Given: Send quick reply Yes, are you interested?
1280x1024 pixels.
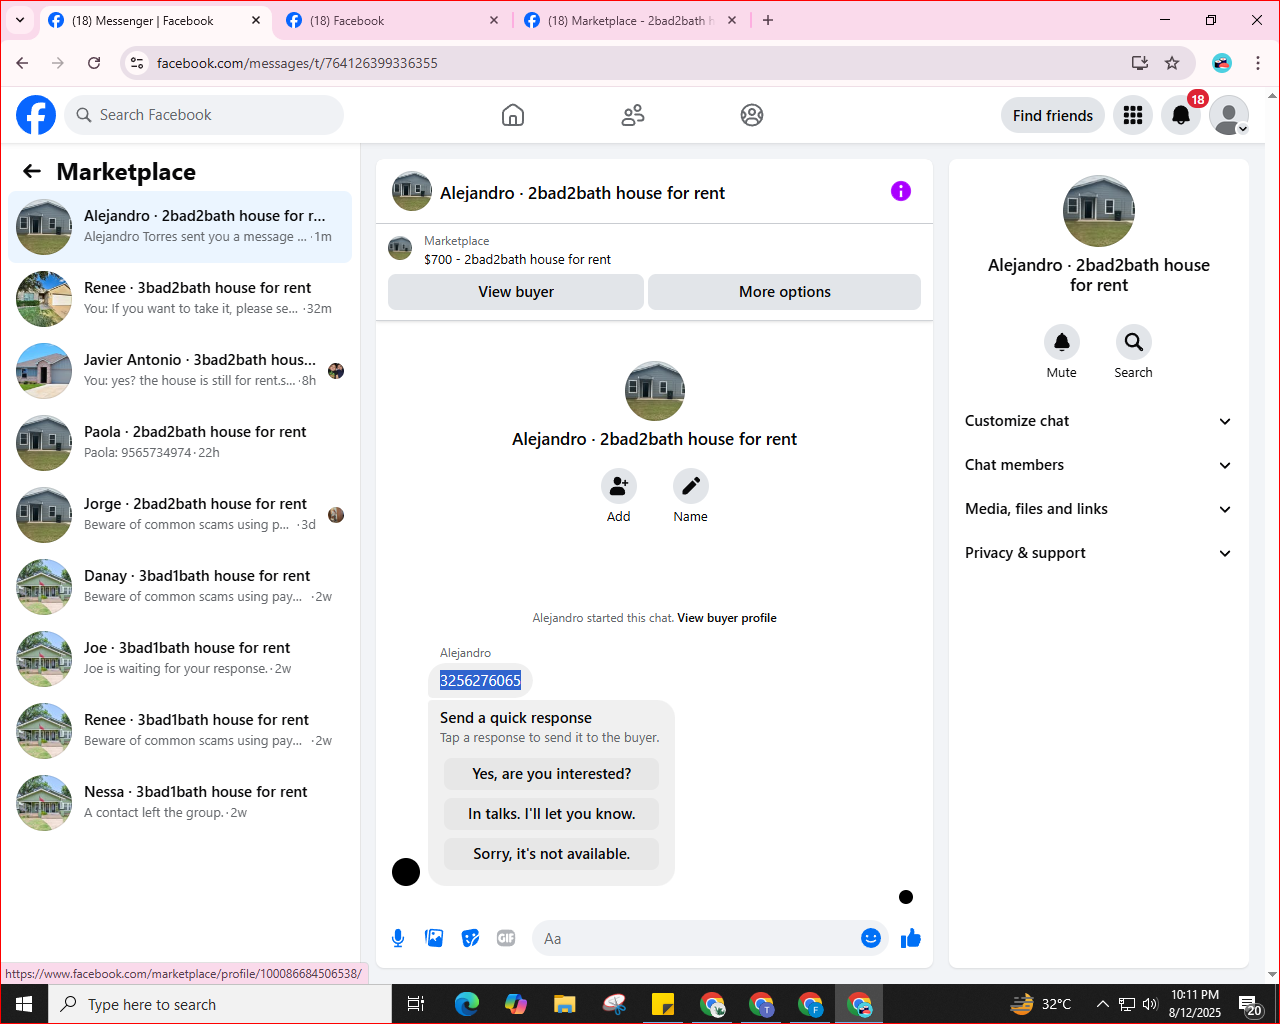Looking at the screenshot, I should tap(552, 774).
